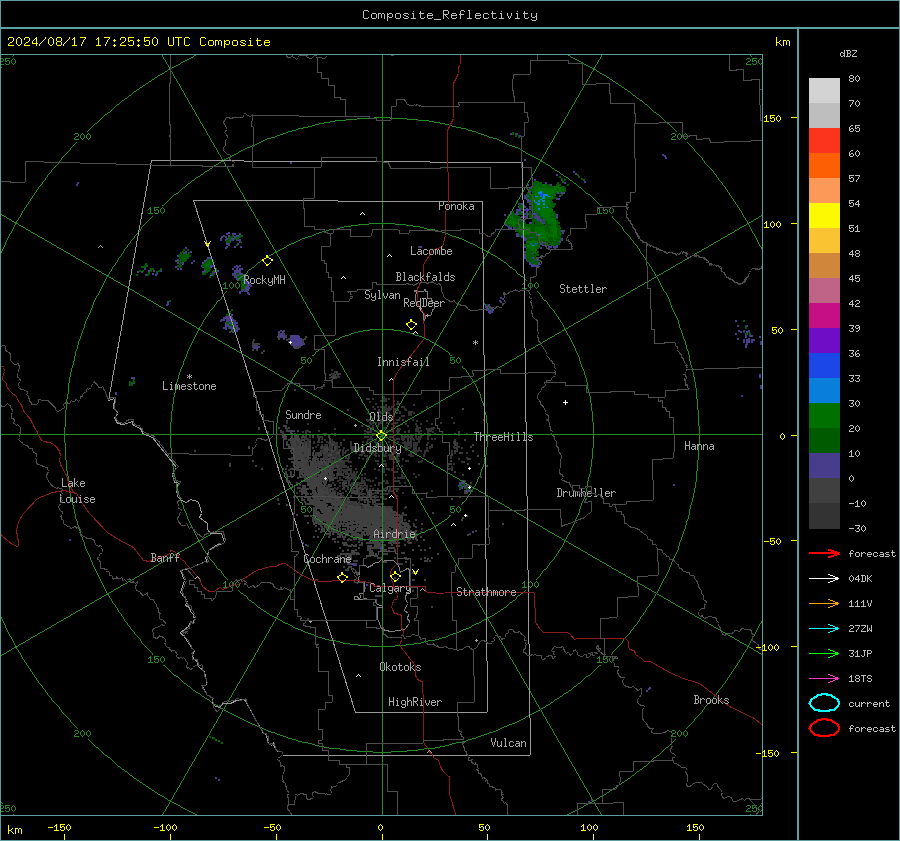Select the yellow diamond marker below Cochrane
This screenshot has width=900, height=841.
pos(343,577)
